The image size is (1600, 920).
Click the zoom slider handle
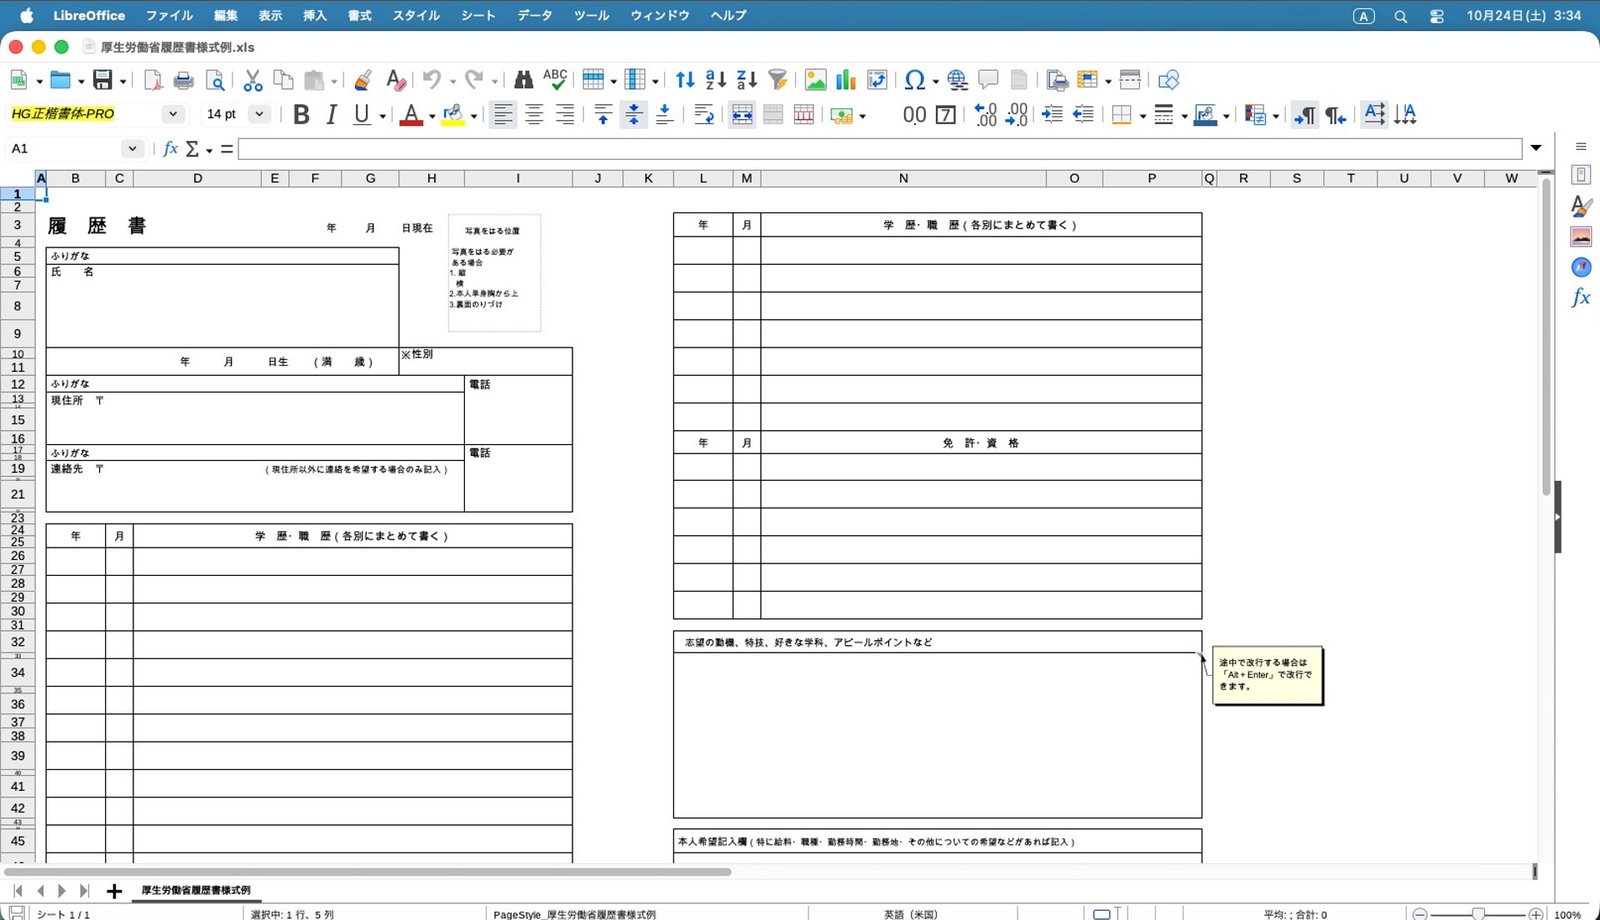[x=1478, y=914]
